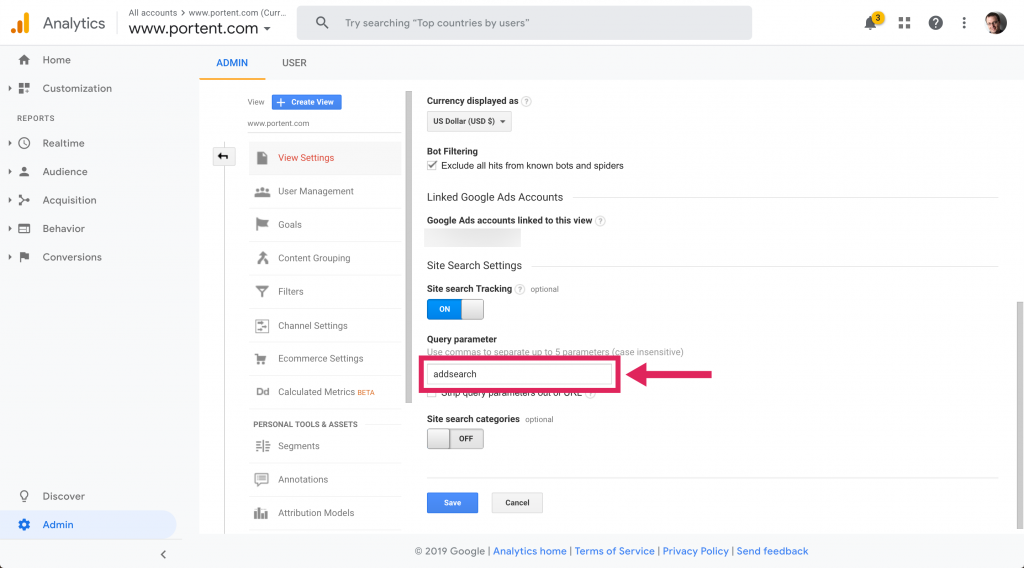Screen dimensions: 1024x568
Task: Open the US Dollar currency dropdown
Action: 469,121
